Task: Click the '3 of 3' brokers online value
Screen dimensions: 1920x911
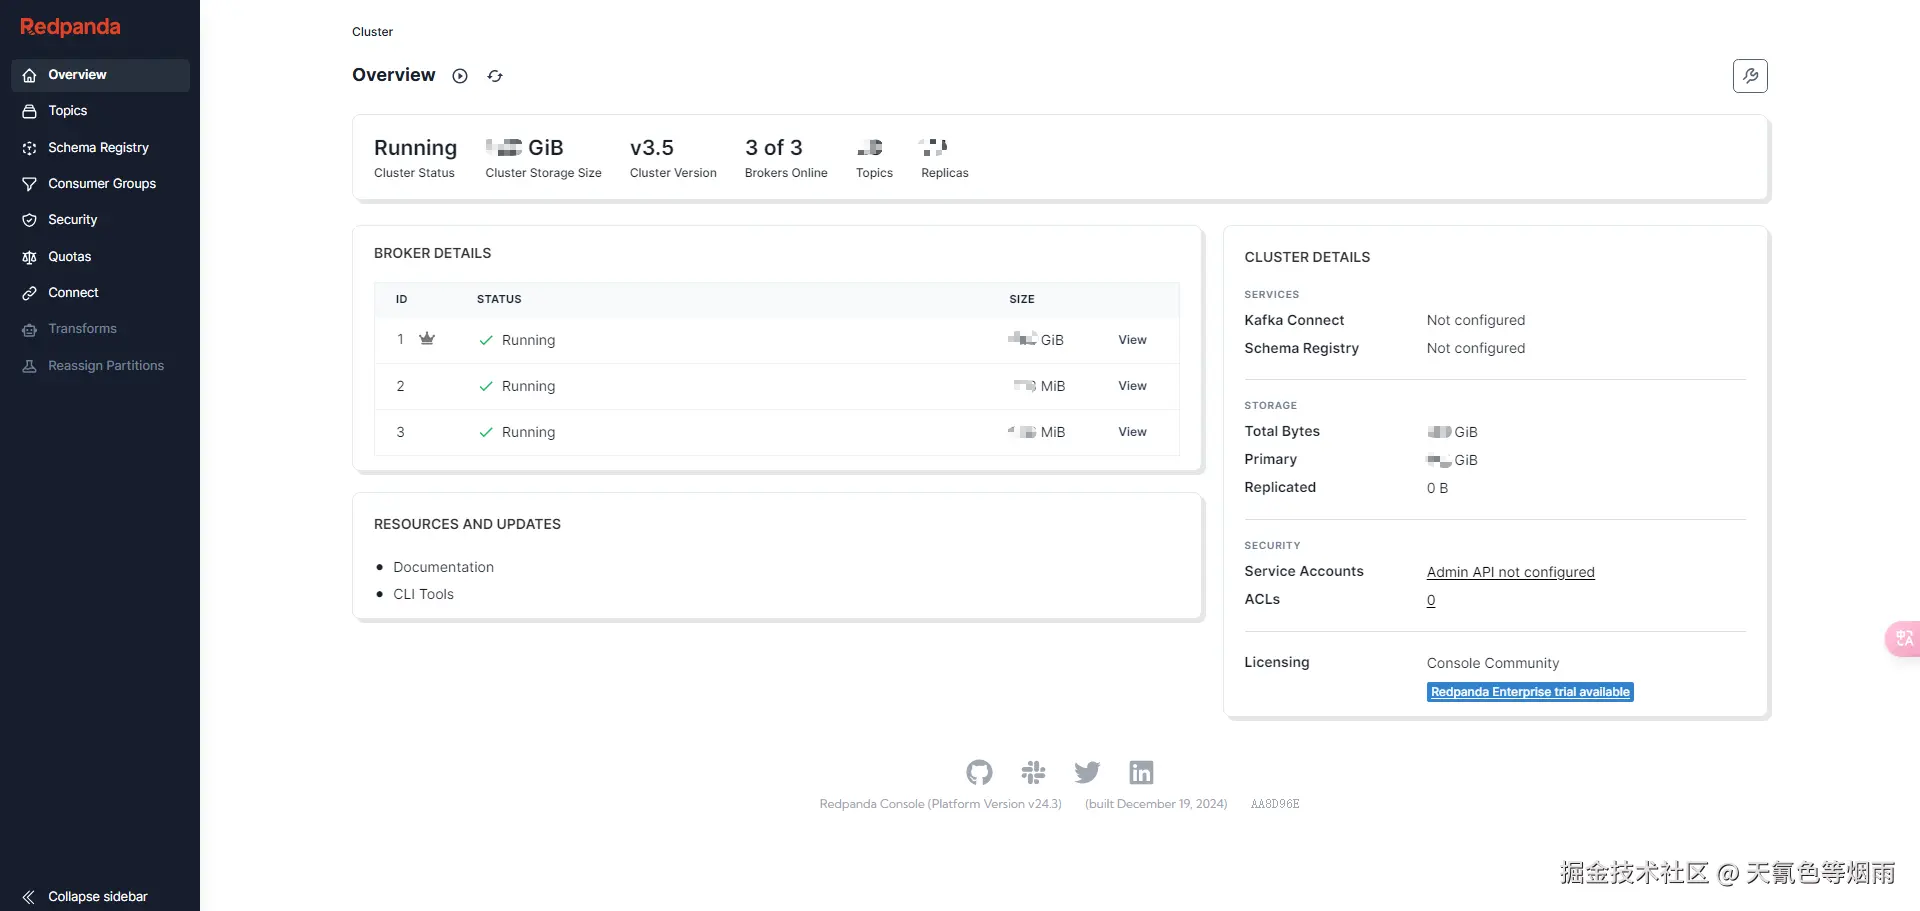Action: point(774,148)
